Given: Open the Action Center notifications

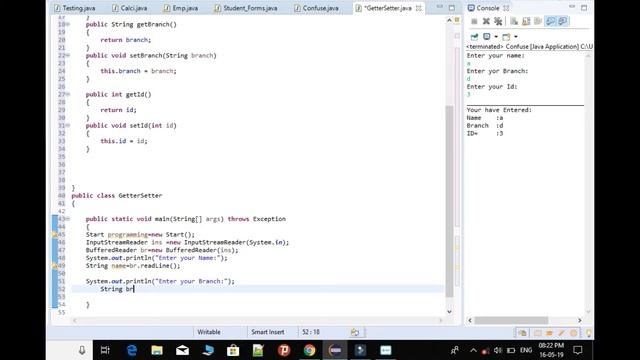Looking at the screenshot, I should tap(578, 350).
